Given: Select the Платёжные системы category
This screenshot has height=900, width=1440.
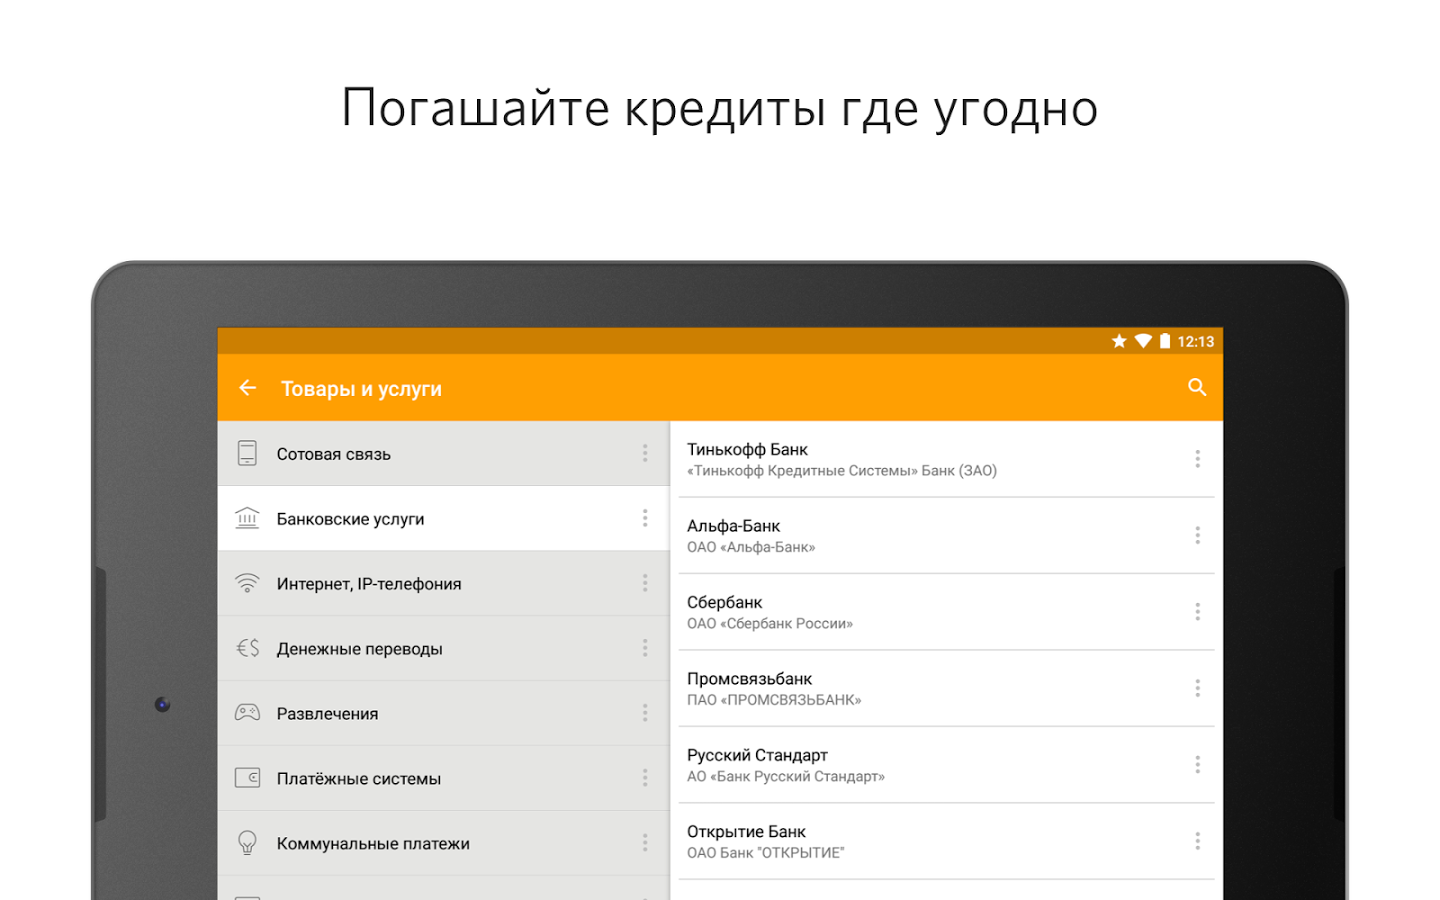Looking at the screenshot, I should click(x=443, y=778).
